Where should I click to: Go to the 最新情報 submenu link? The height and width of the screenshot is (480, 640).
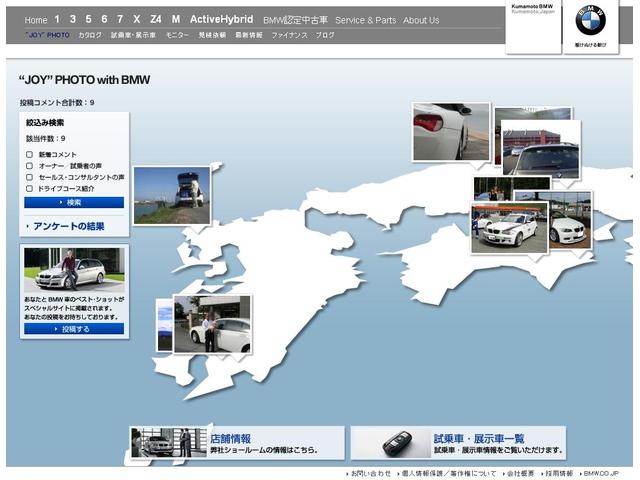249,35
